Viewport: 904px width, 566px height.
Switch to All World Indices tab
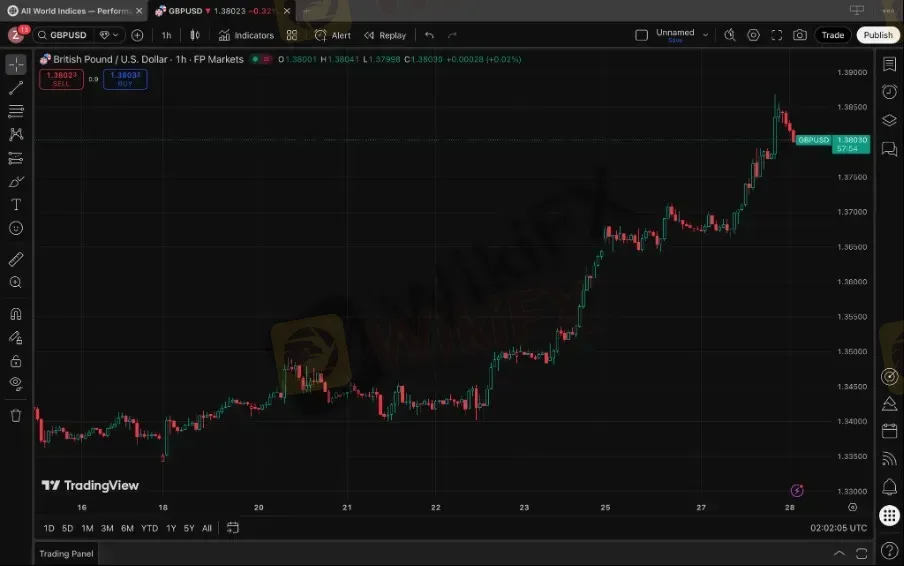coord(75,11)
